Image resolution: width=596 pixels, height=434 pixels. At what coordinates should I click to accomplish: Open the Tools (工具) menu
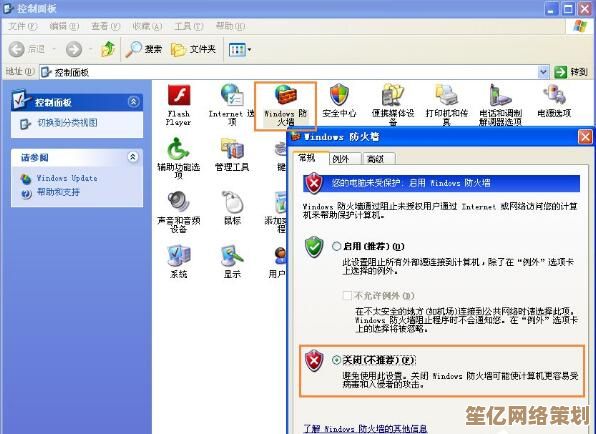189,26
